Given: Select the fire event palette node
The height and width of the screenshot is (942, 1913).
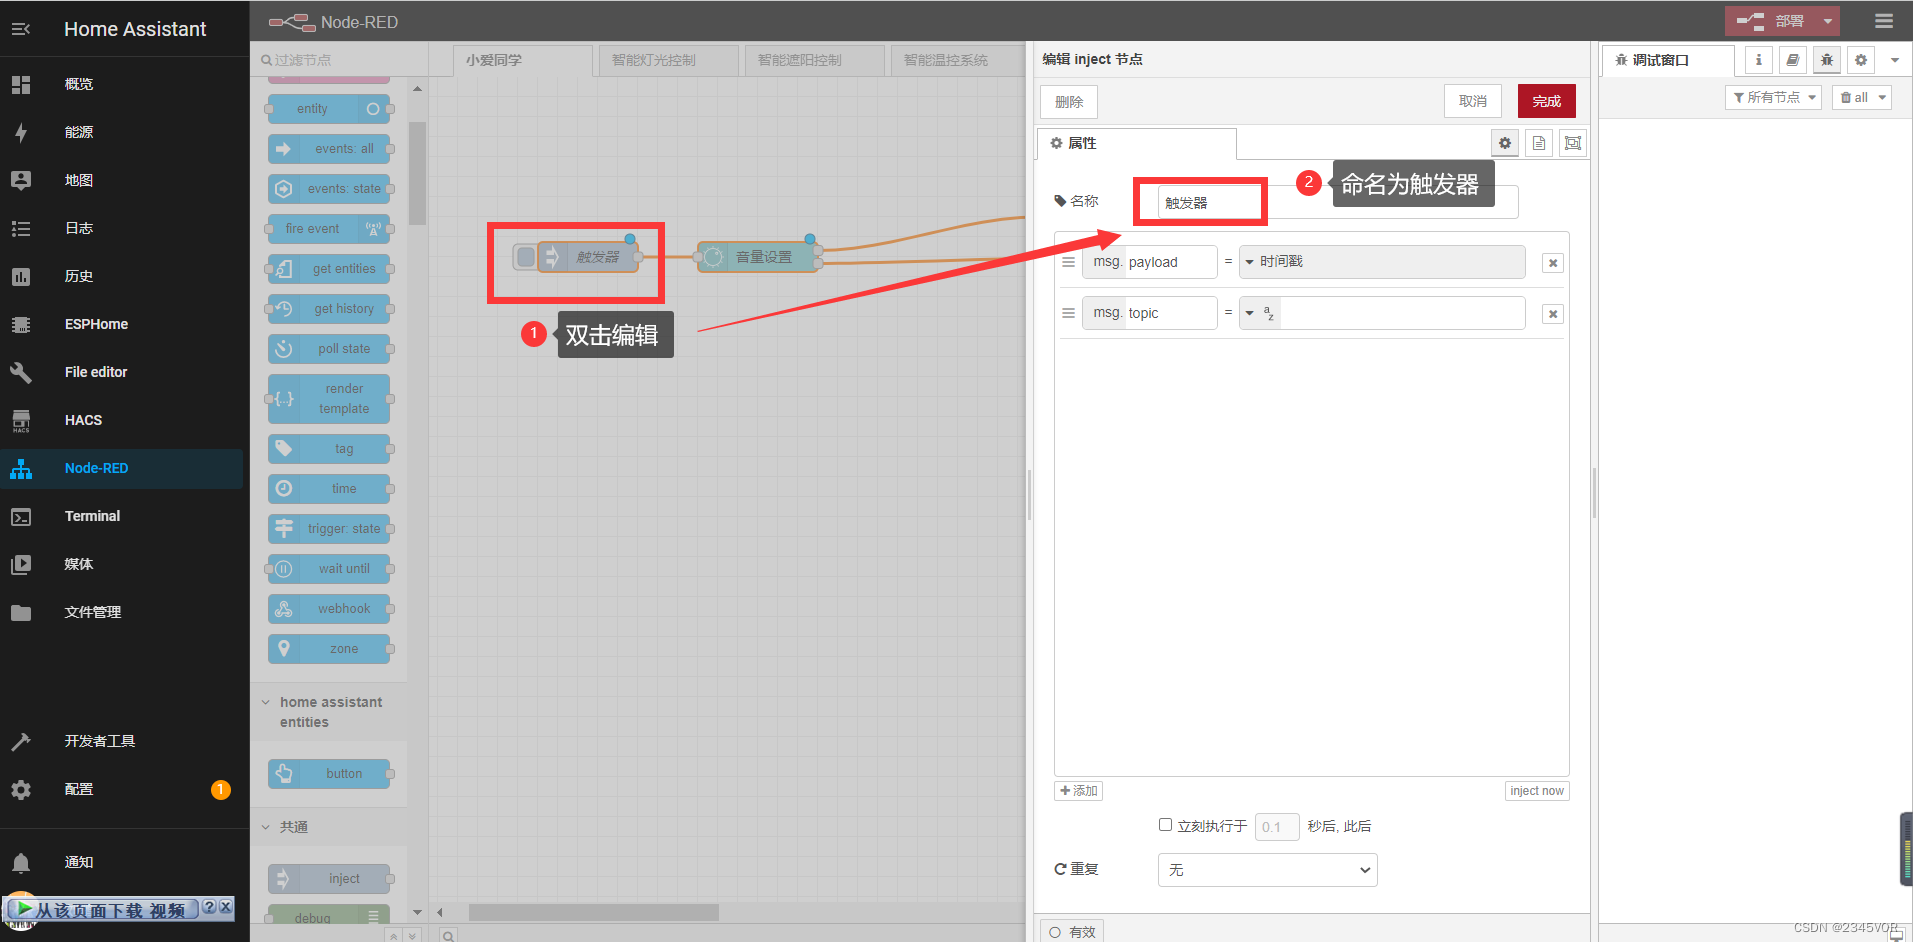Looking at the screenshot, I should [x=329, y=229].
